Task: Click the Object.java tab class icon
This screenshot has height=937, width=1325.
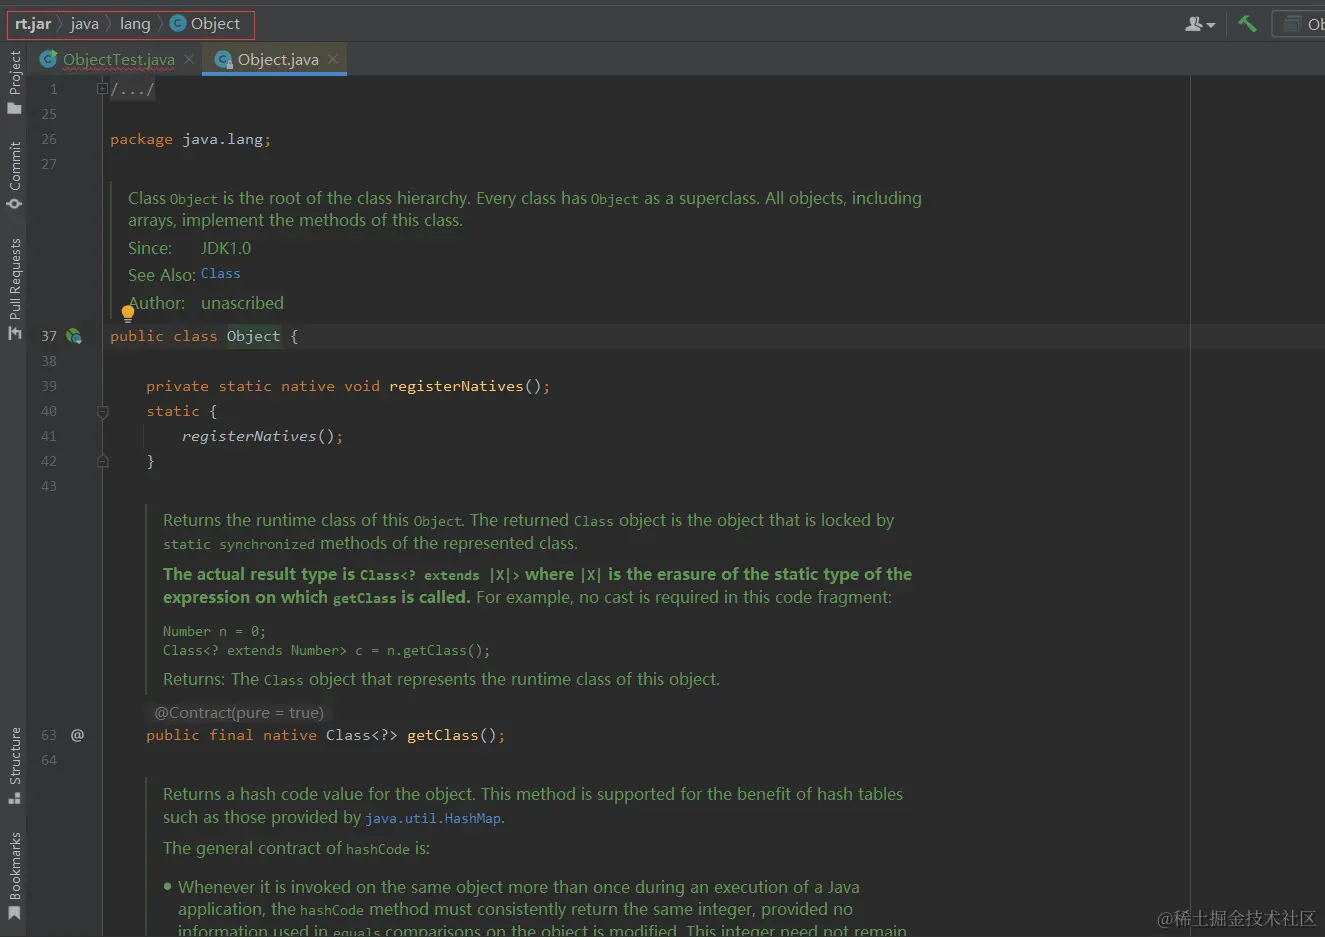Action: point(223,59)
